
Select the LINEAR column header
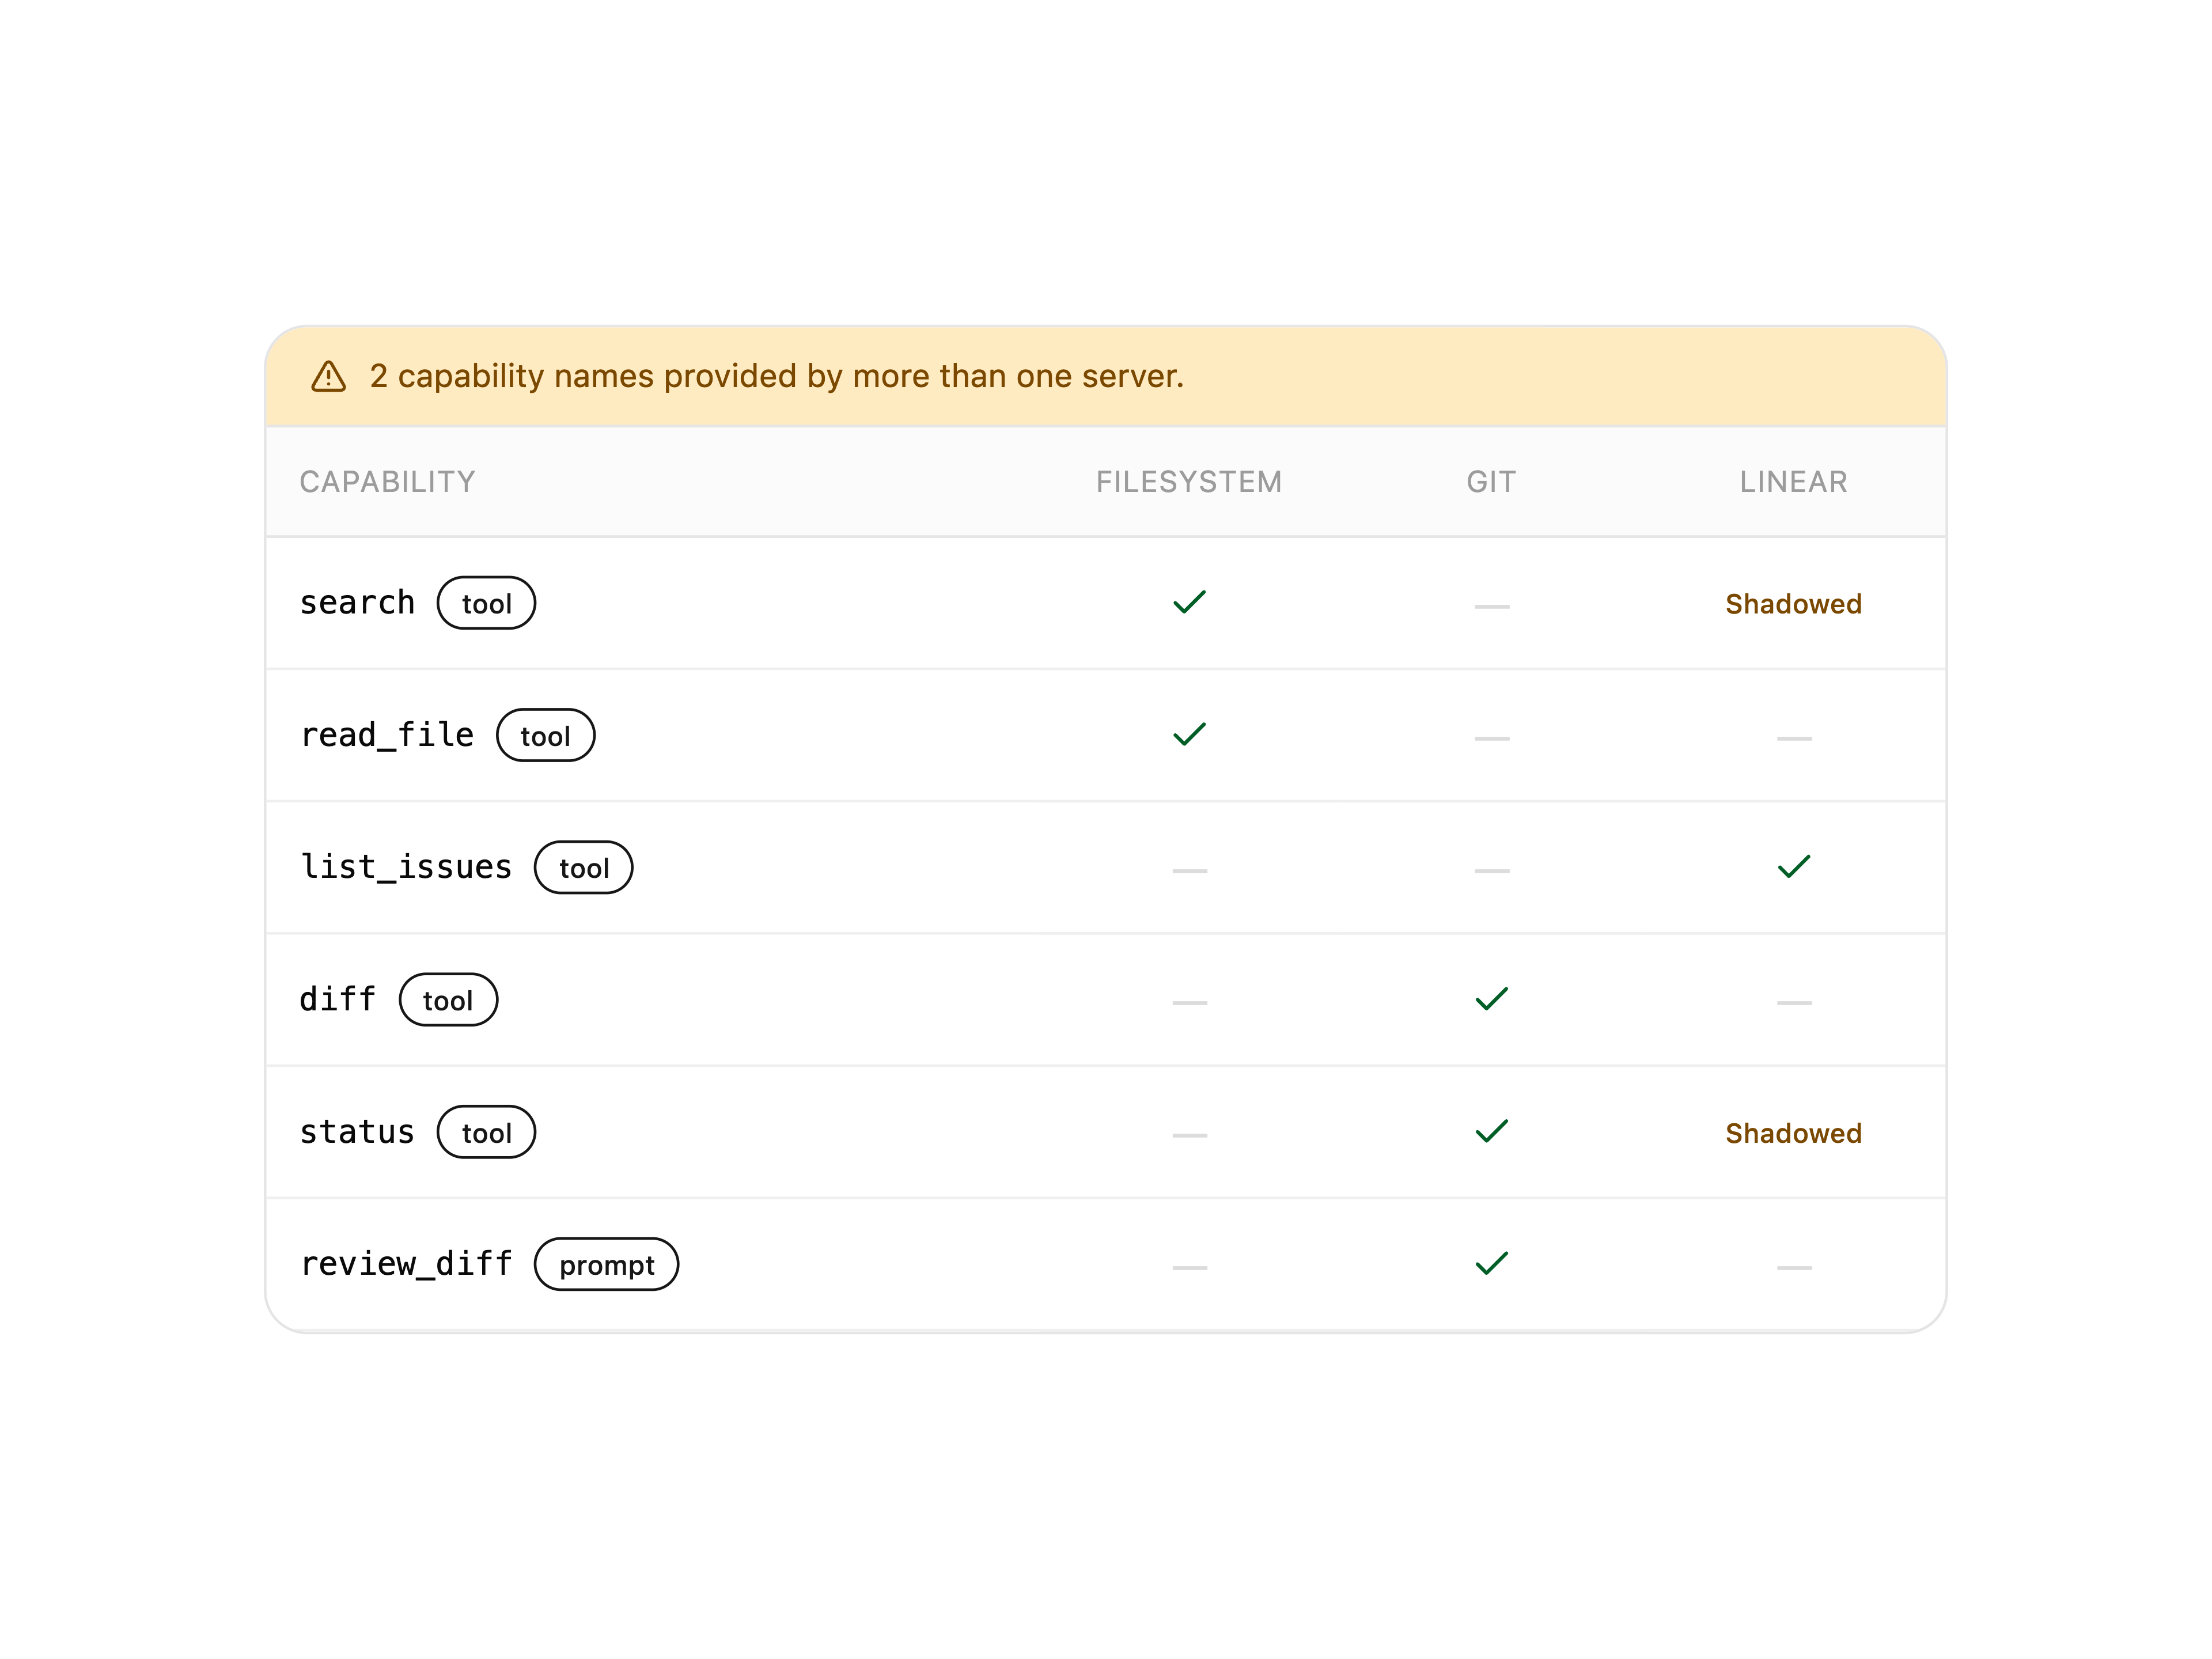point(1794,482)
